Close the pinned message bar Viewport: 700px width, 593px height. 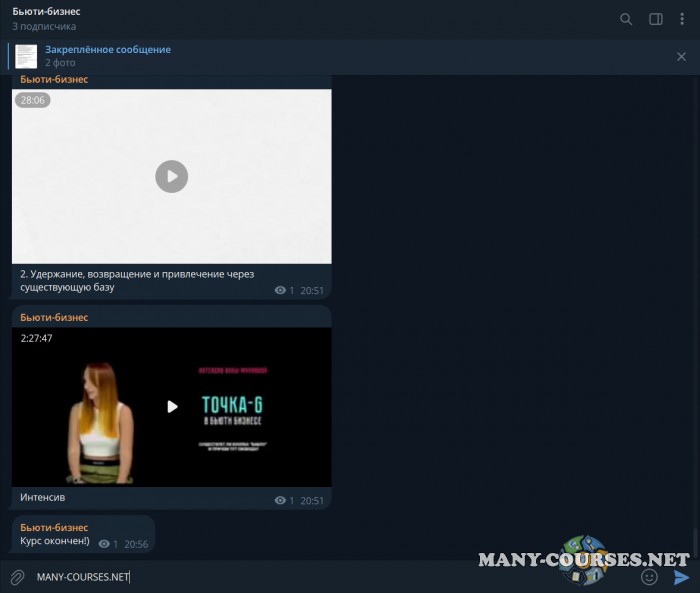pyautogui.click(x=681, y=57)
